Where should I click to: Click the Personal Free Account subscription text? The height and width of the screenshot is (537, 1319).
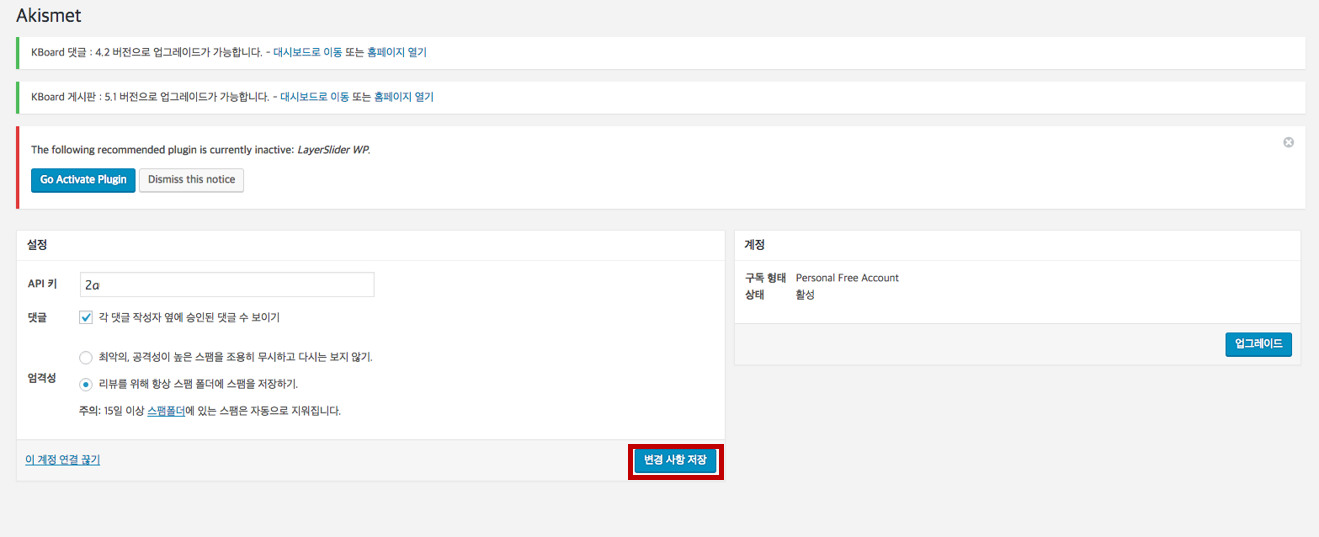click(x=847, y=278)
